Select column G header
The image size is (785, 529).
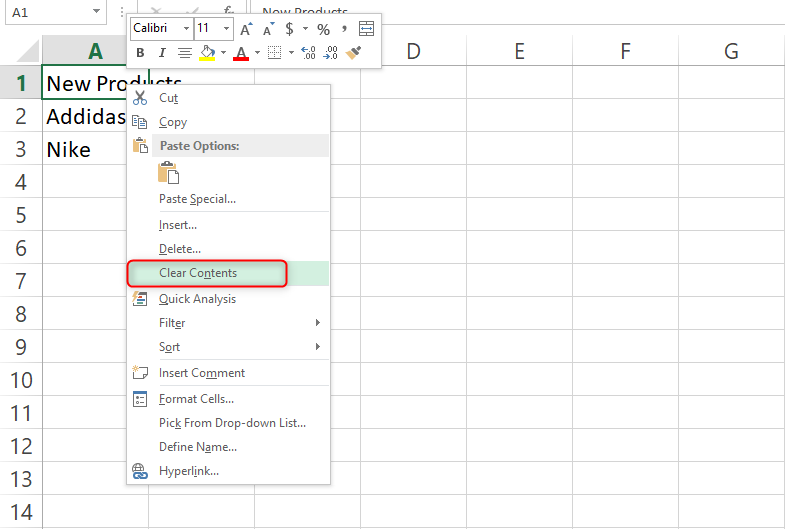click(731, 51)
